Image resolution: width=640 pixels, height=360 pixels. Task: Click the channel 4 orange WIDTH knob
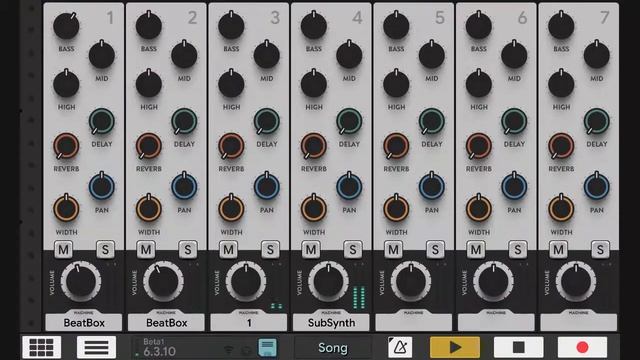coord(313,209)
